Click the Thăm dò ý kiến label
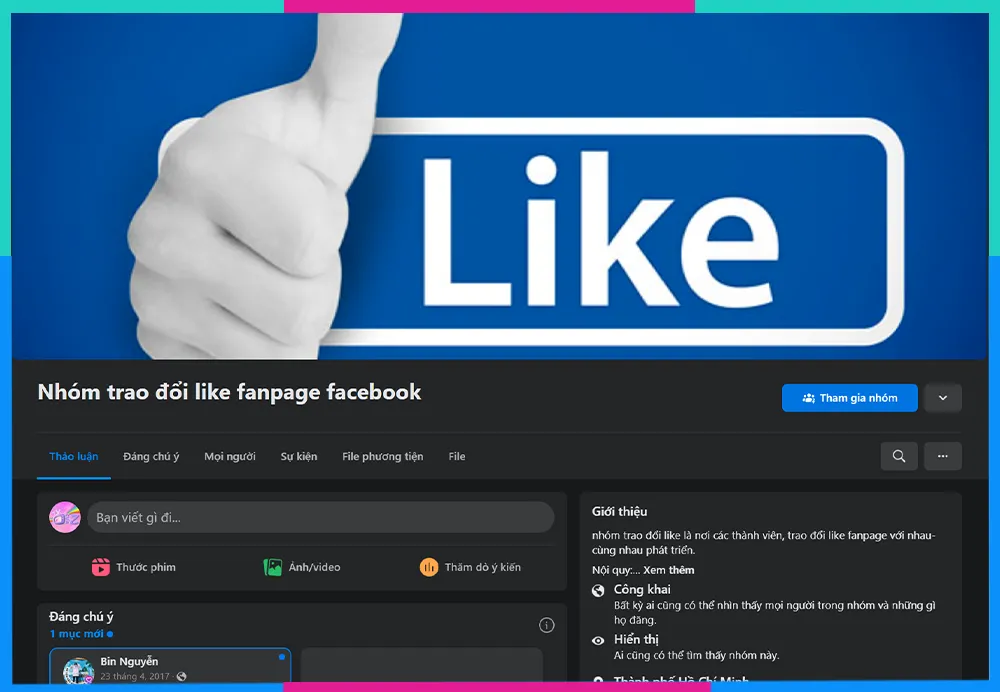Image resolution: width=1000 pixels, height=692 pixels. coord(483,567)
